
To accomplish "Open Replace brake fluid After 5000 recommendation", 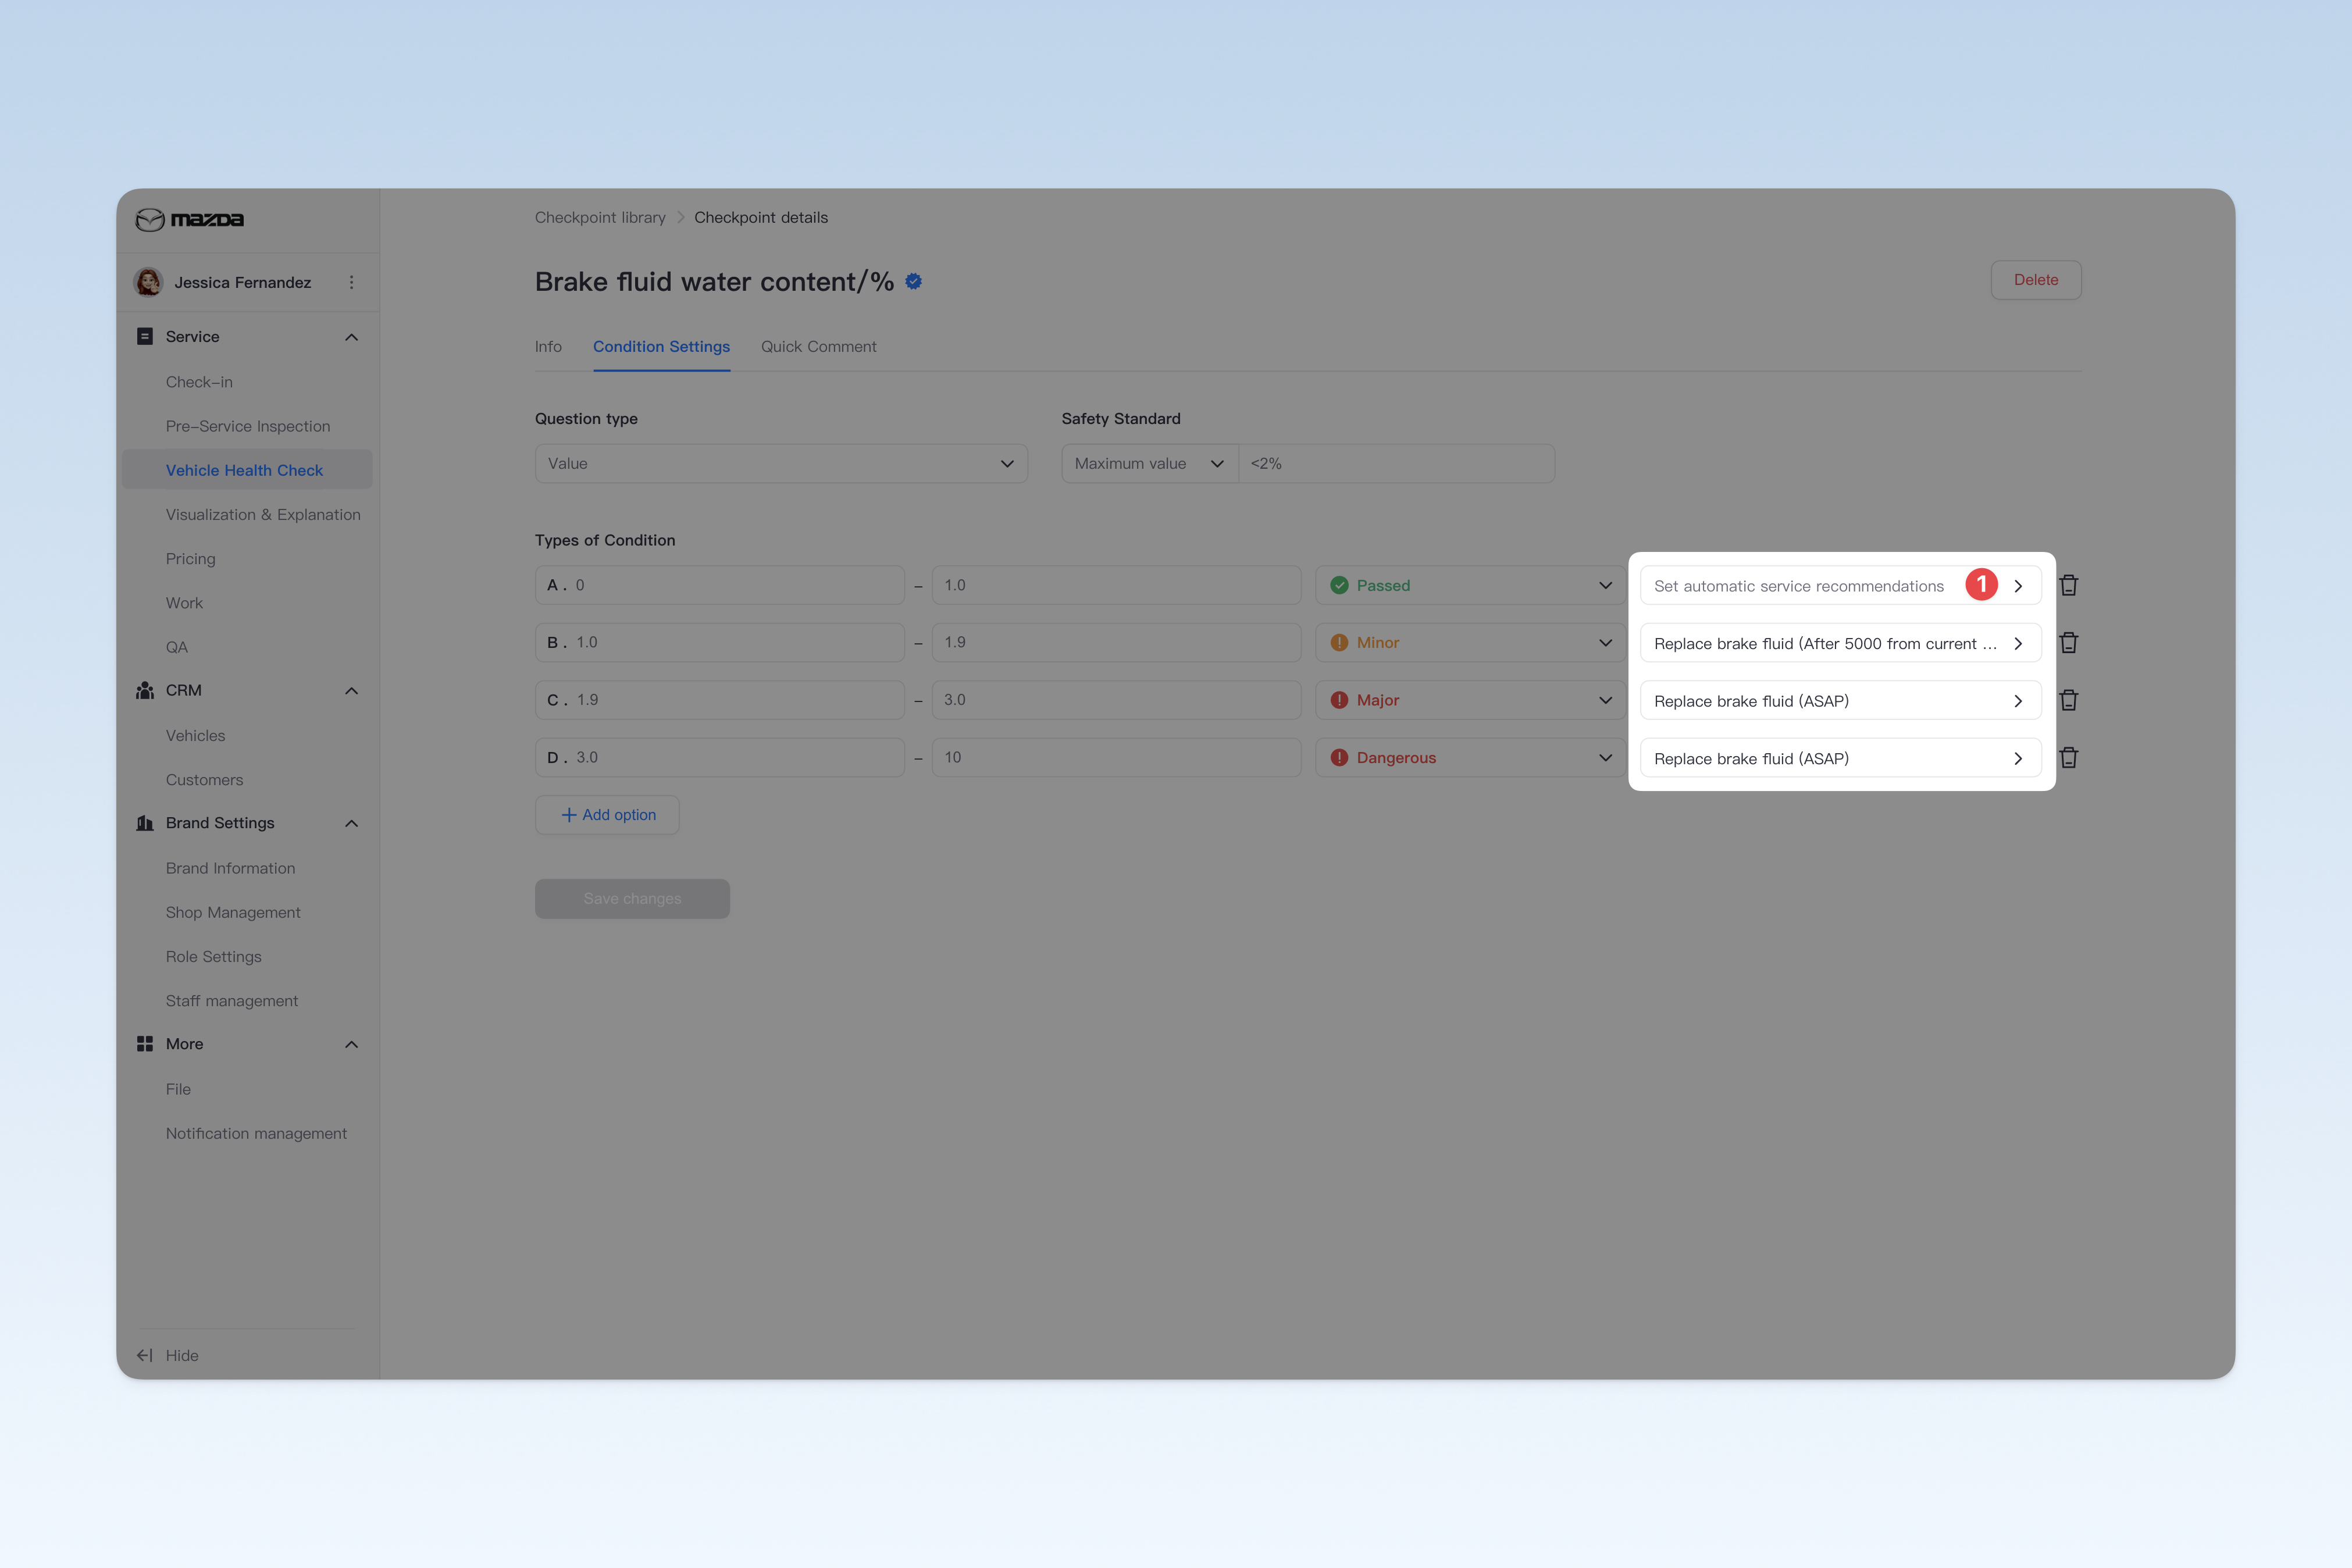I will (x=1841, y=643).
